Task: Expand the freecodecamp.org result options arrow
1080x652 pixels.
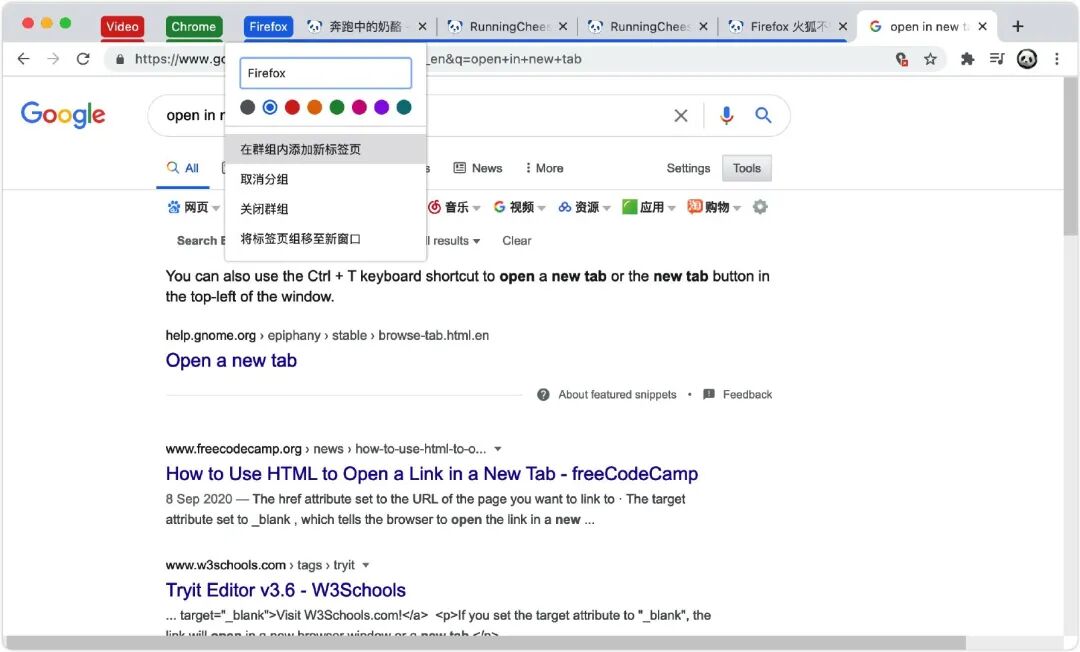Action: [498, 449]
